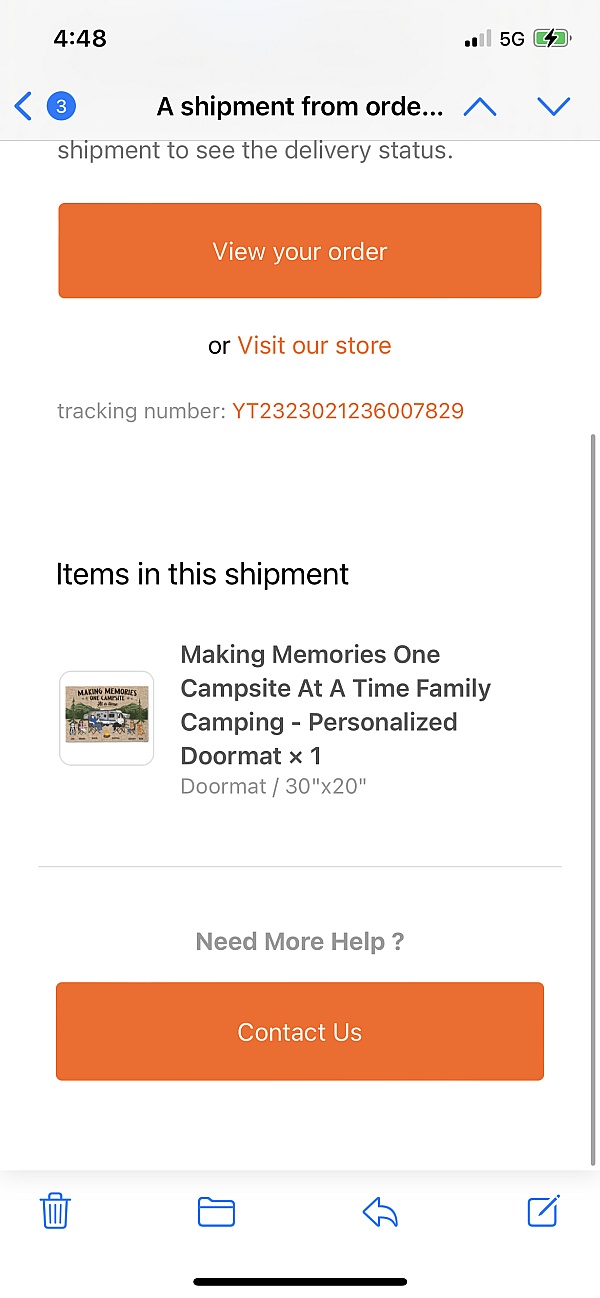Screen dimensions: 600x1298
Task: Tap the back chevron to return to inbox
Action: point(23,106)
